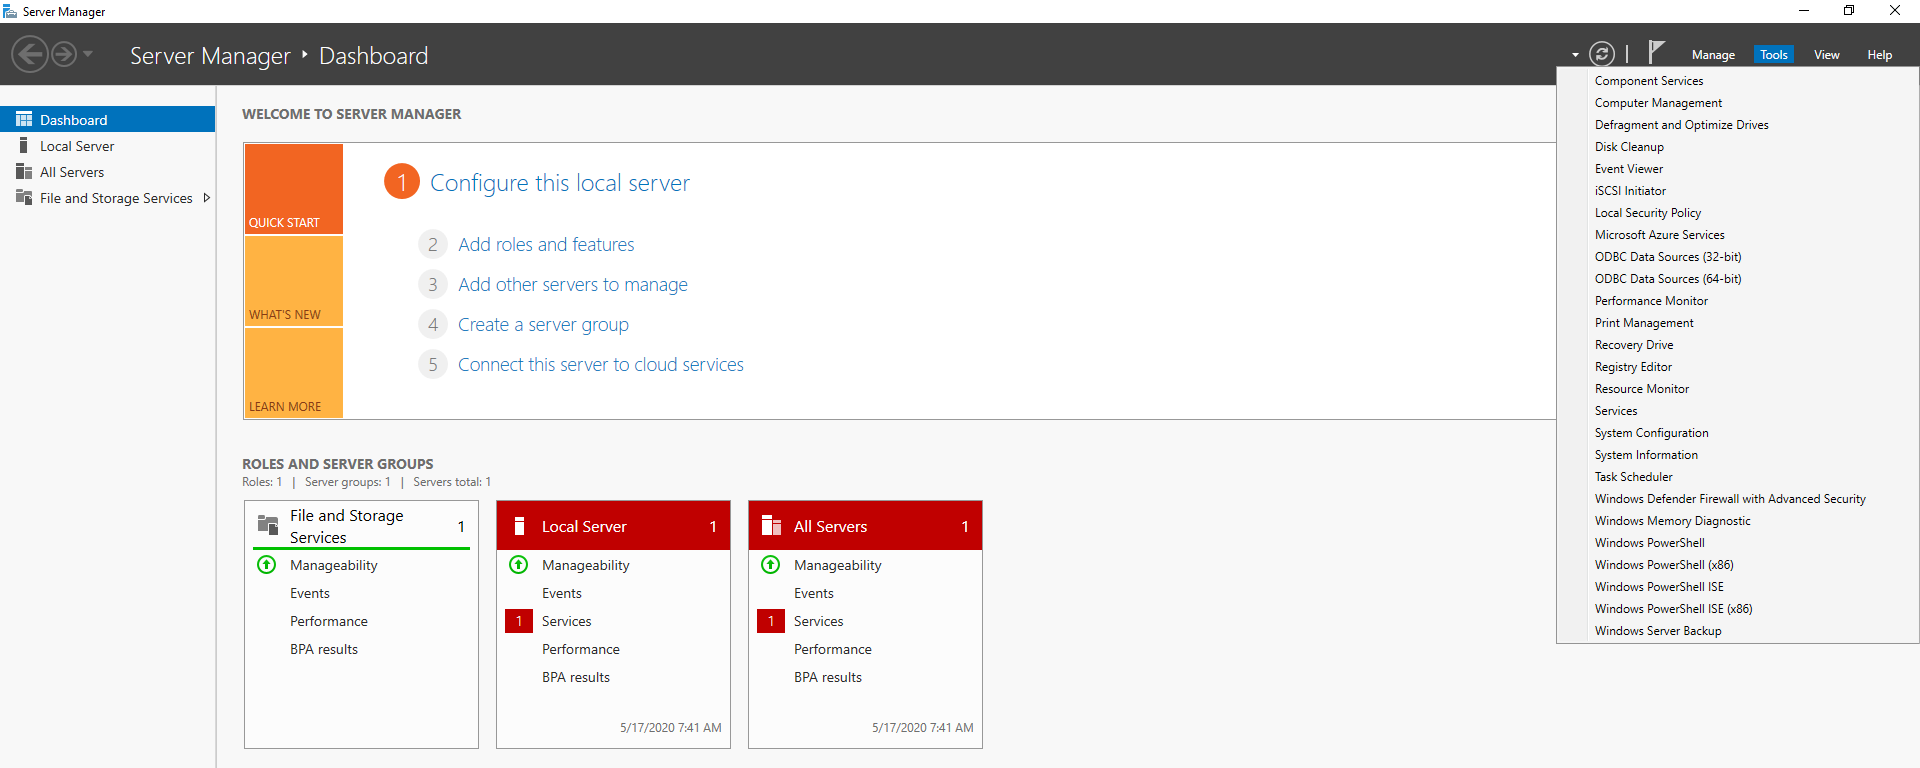
Task: Click red Services alert badge in All Servers tile
Action: point(771,621)
